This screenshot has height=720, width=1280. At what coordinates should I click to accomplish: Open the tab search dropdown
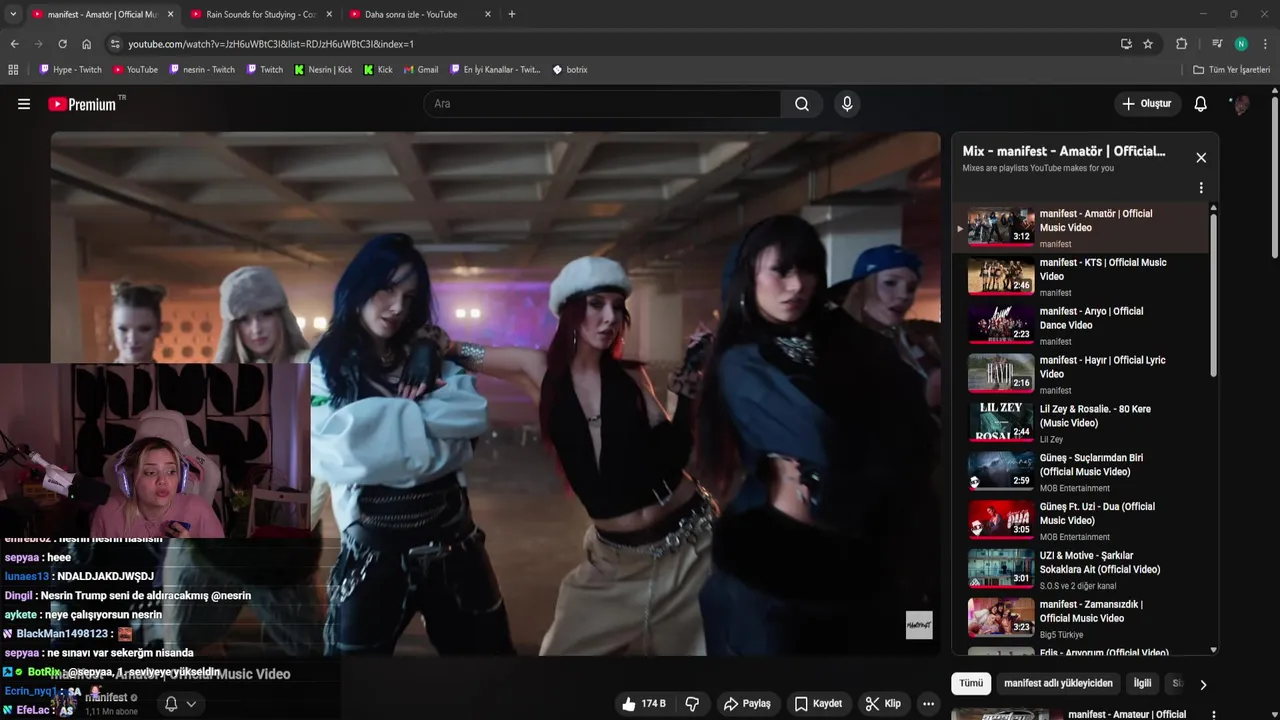point(13,14)
